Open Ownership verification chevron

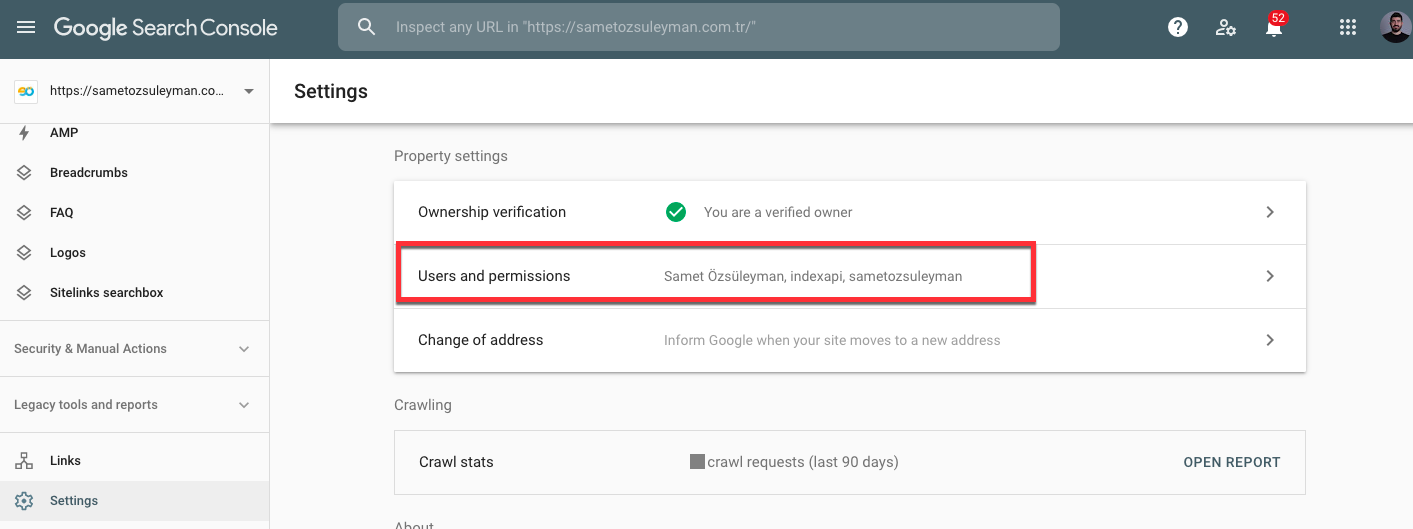1270,212
